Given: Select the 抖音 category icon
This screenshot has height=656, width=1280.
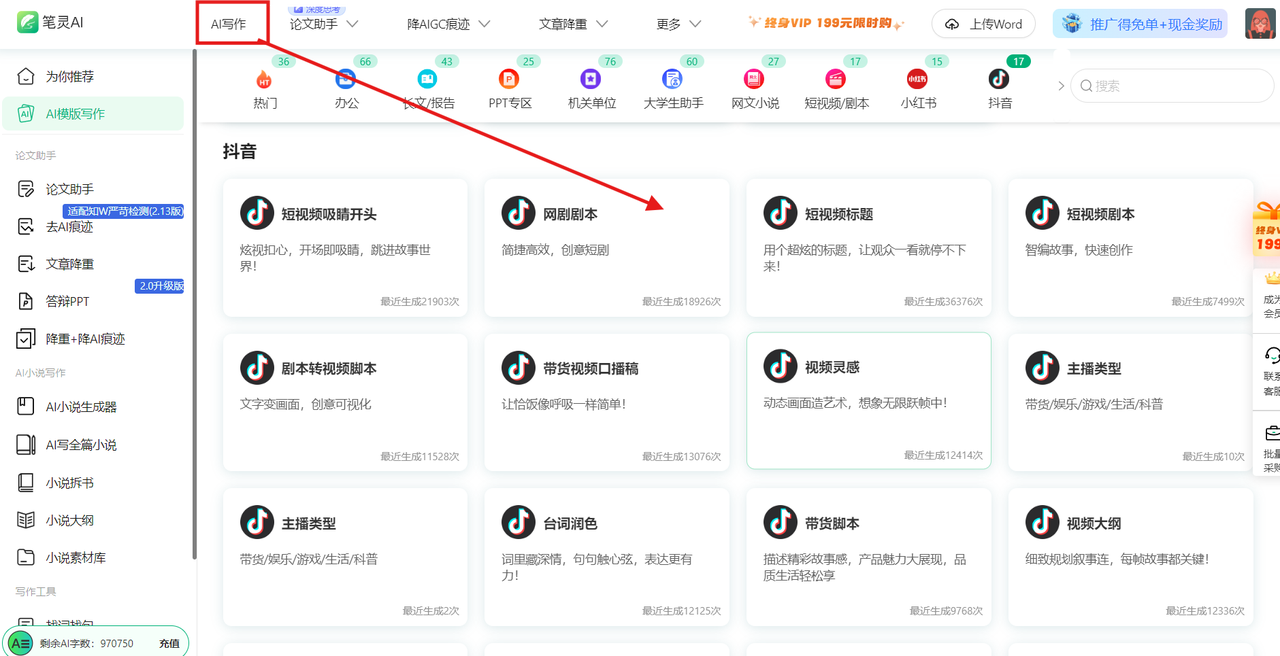Looking at the screenshot, I should click(999, 79).
